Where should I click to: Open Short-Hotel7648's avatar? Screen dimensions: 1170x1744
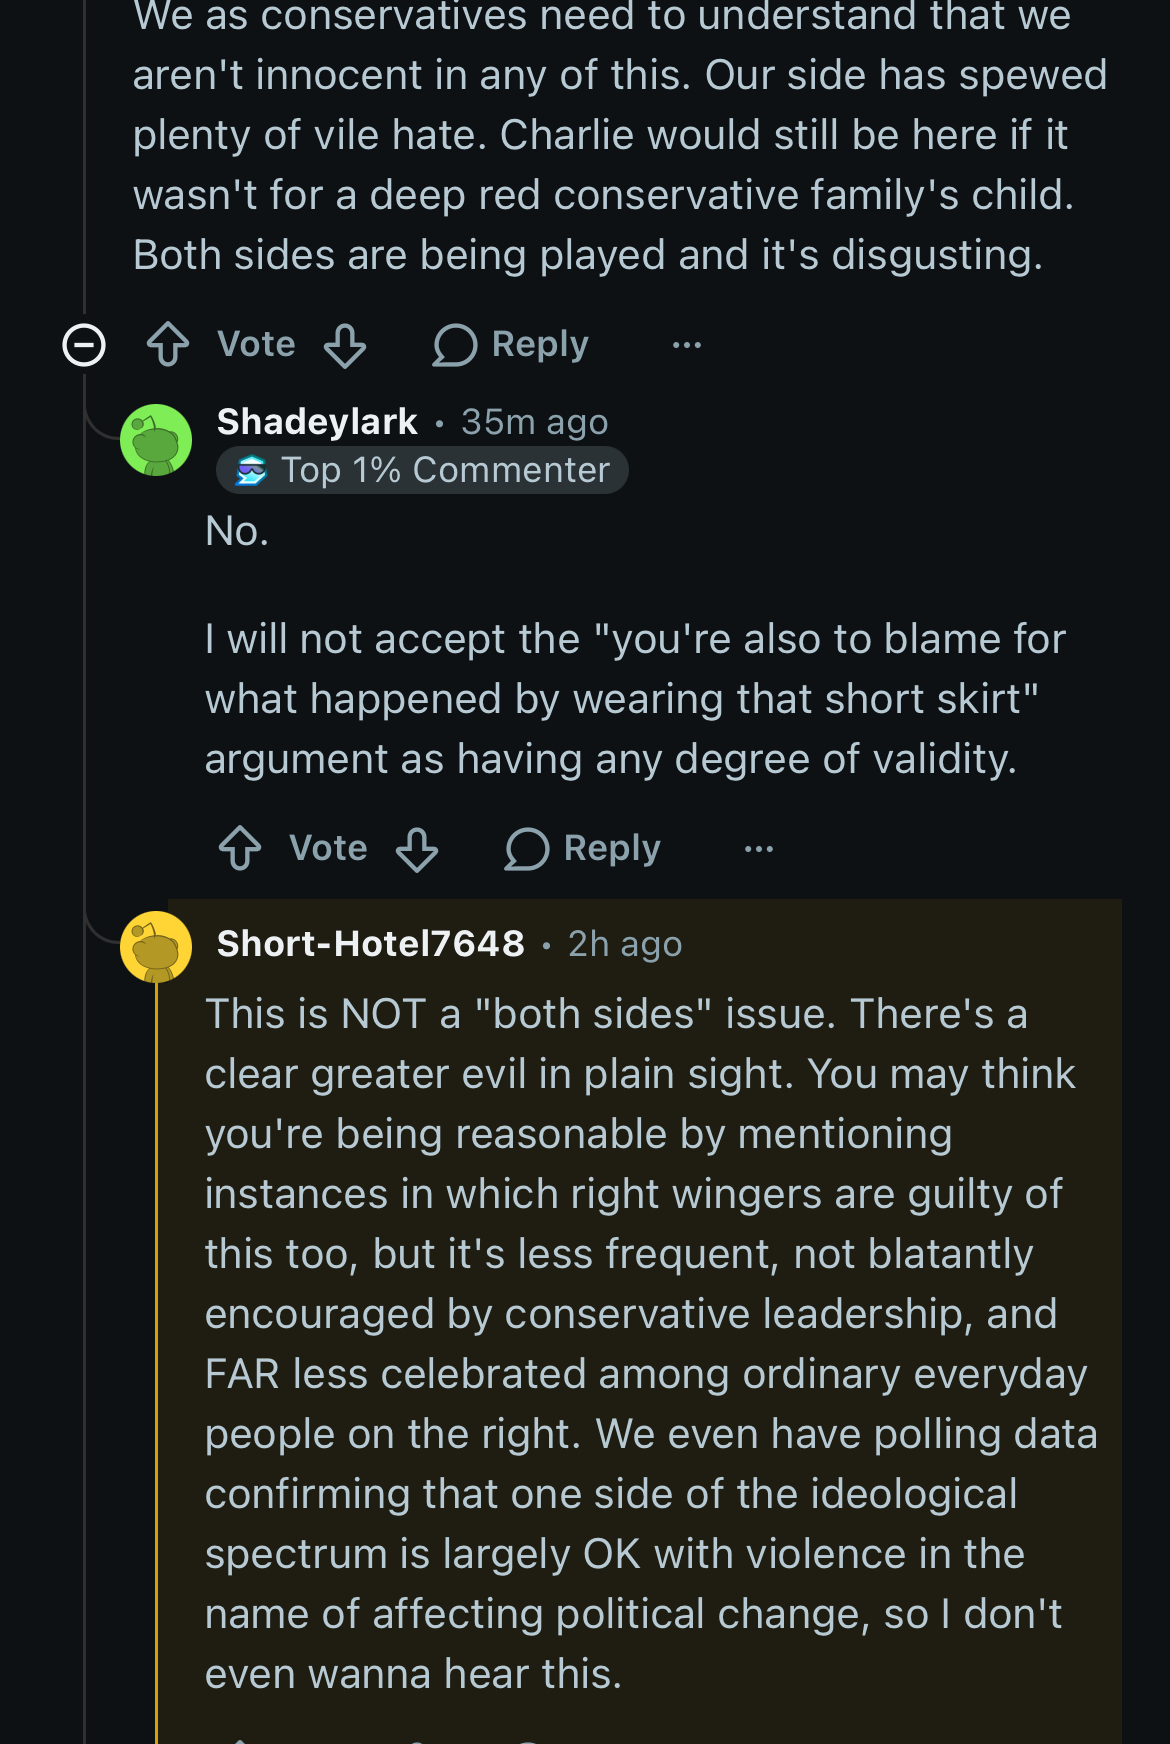(x=156, y=946)
